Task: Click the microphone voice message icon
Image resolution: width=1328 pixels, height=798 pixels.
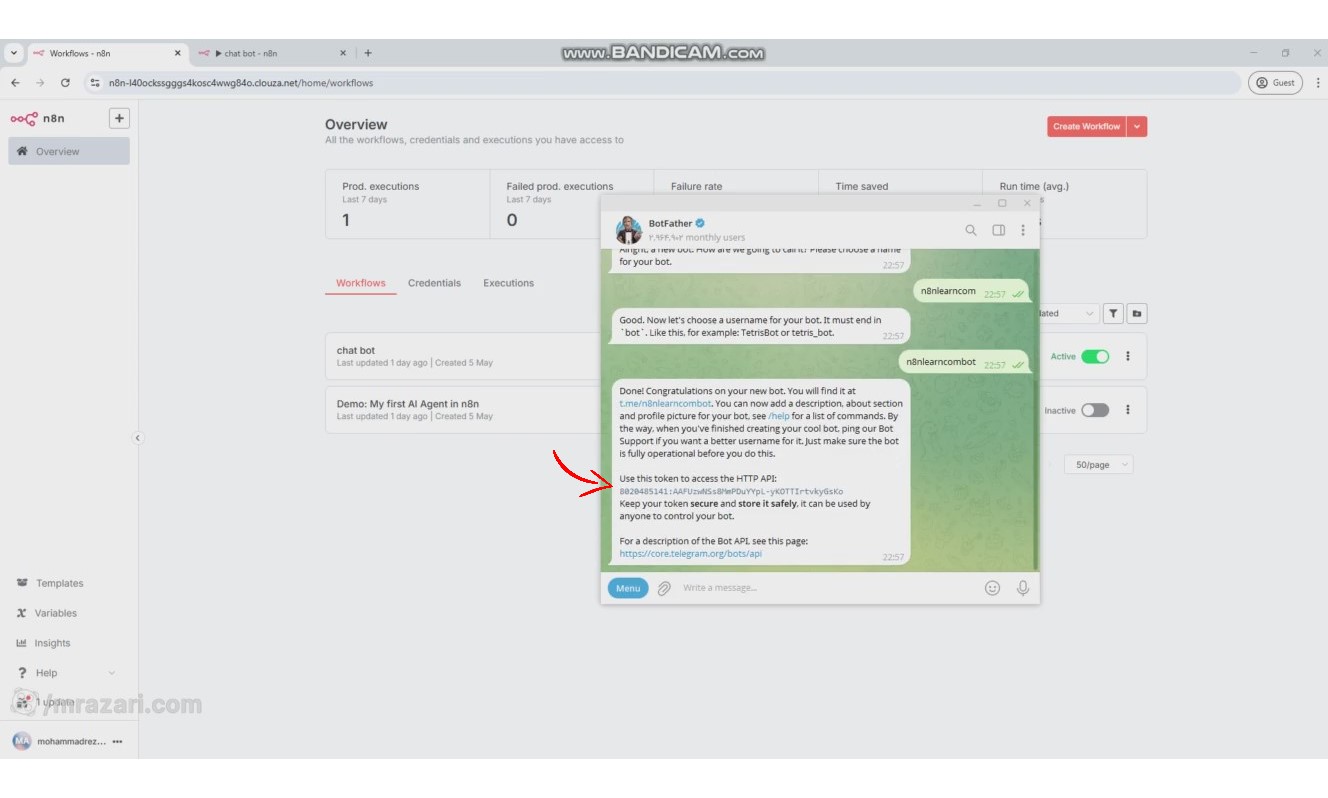Action: click(x=1022, y=588)
